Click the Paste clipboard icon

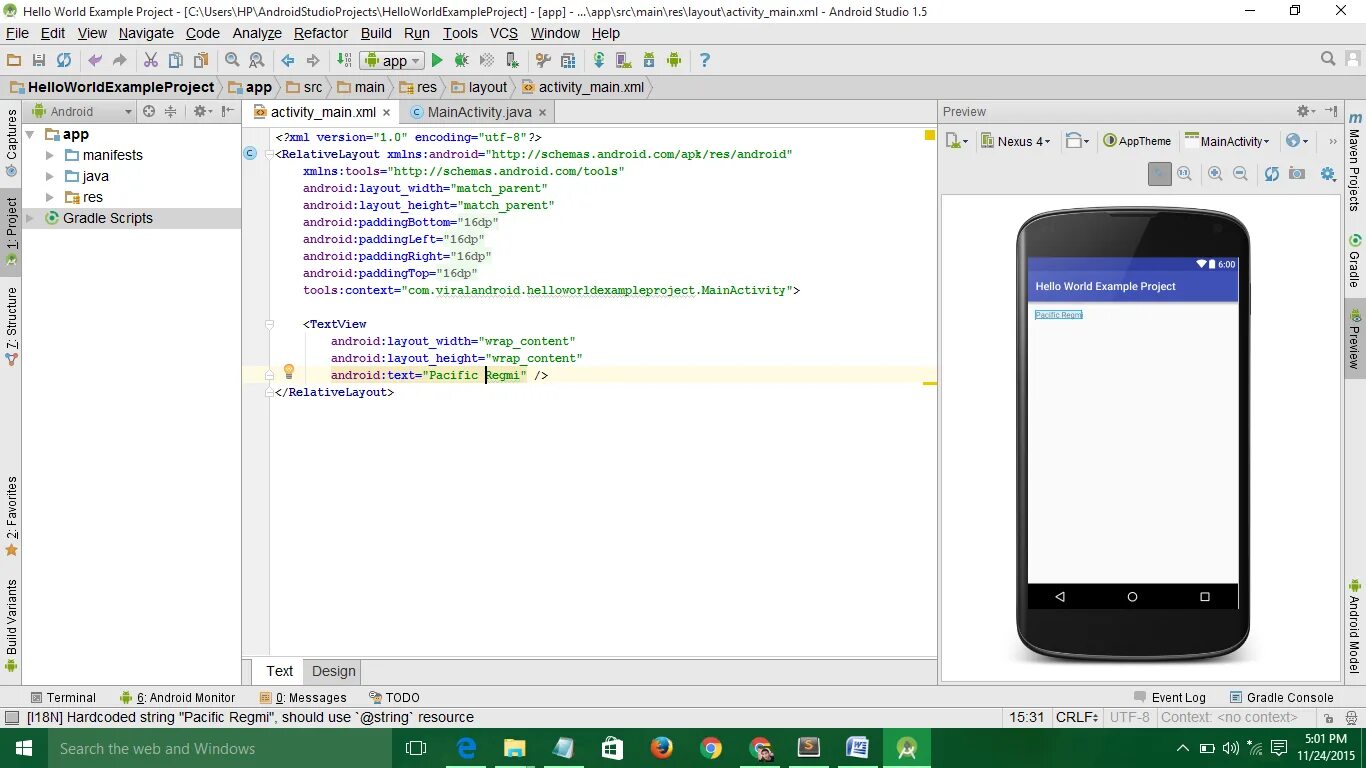point(201,60)
